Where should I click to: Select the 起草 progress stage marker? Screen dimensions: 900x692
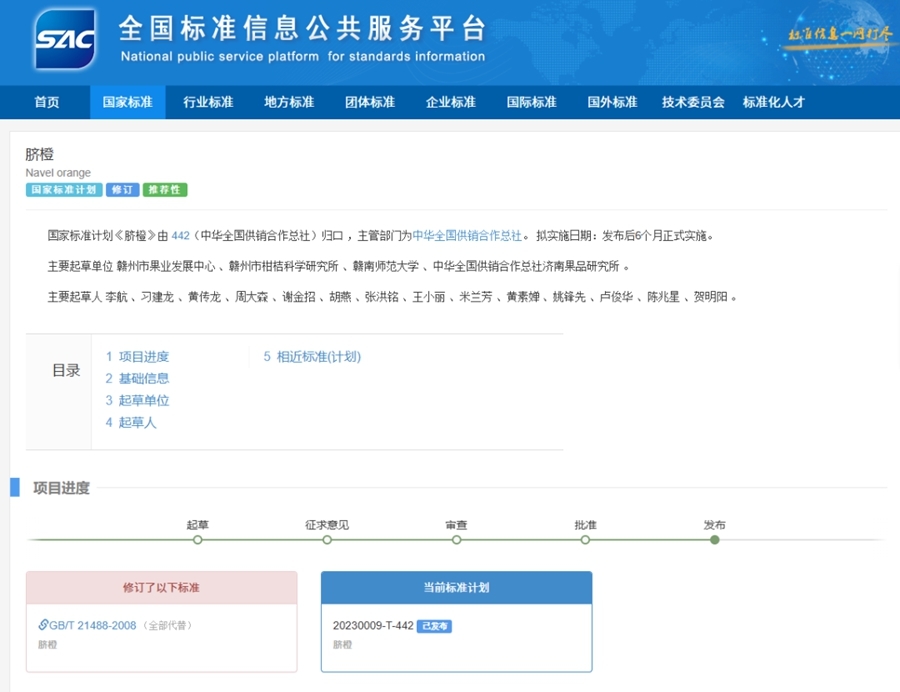click(x=197, y=539)
